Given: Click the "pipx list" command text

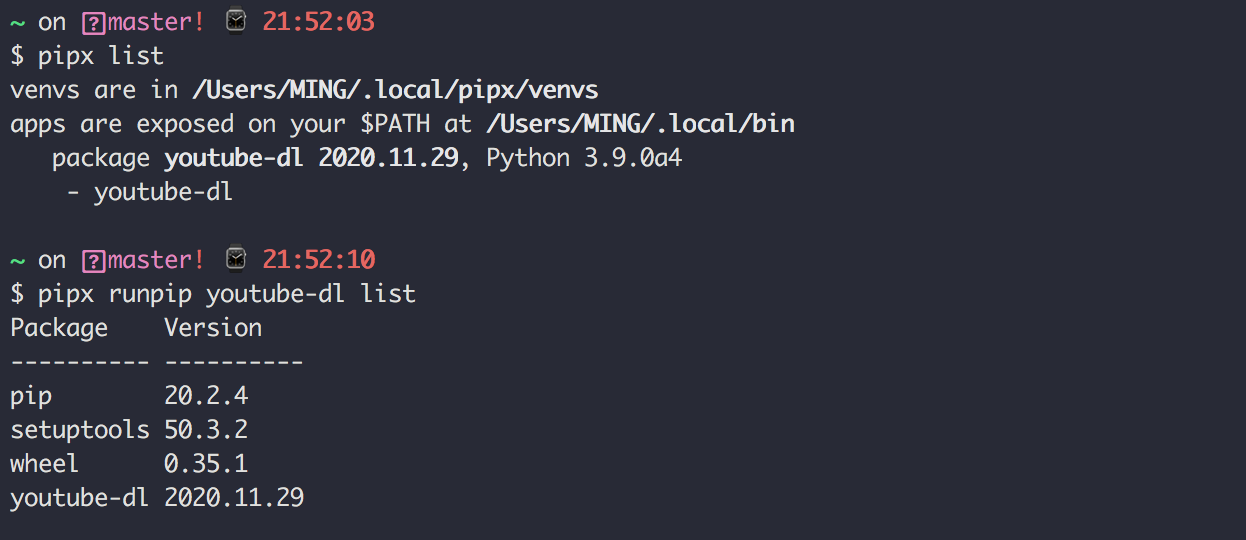Looking at the screenshot, I should pos(100,56).
